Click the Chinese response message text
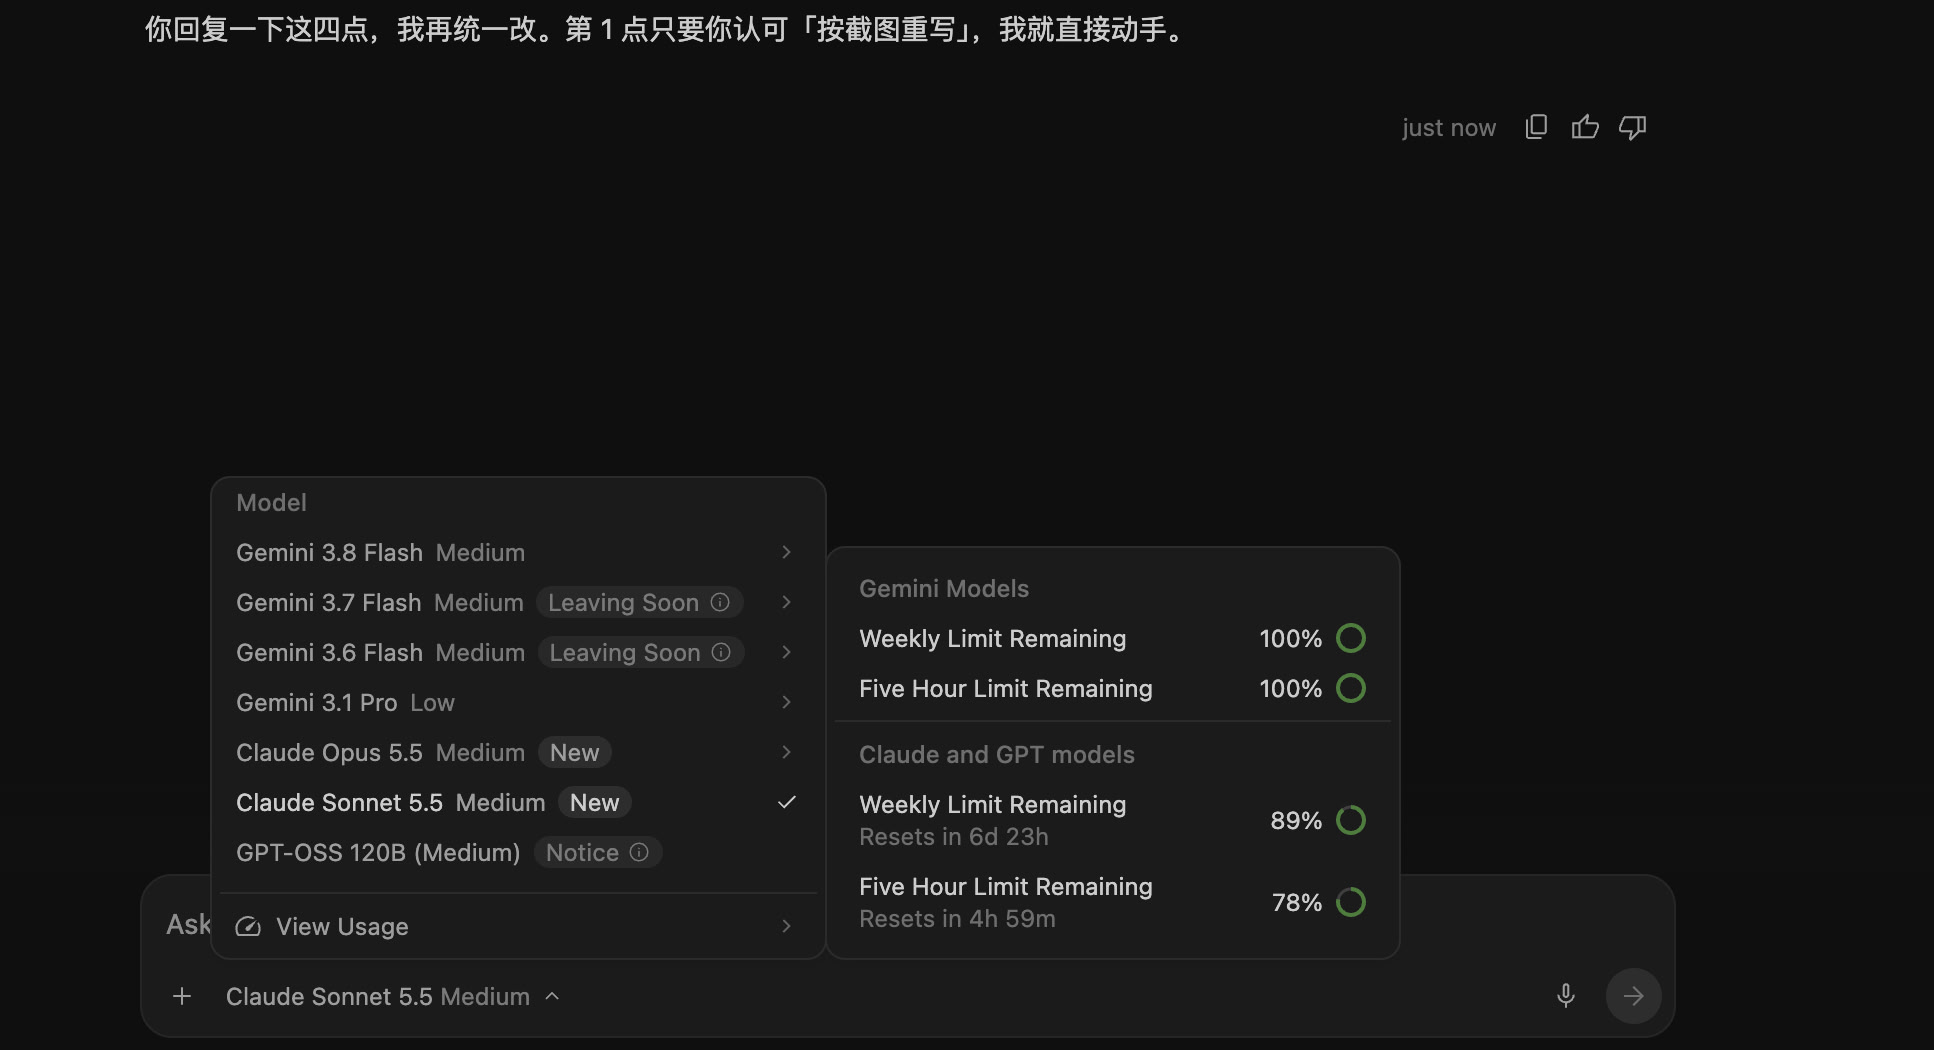 click(665, 29)
